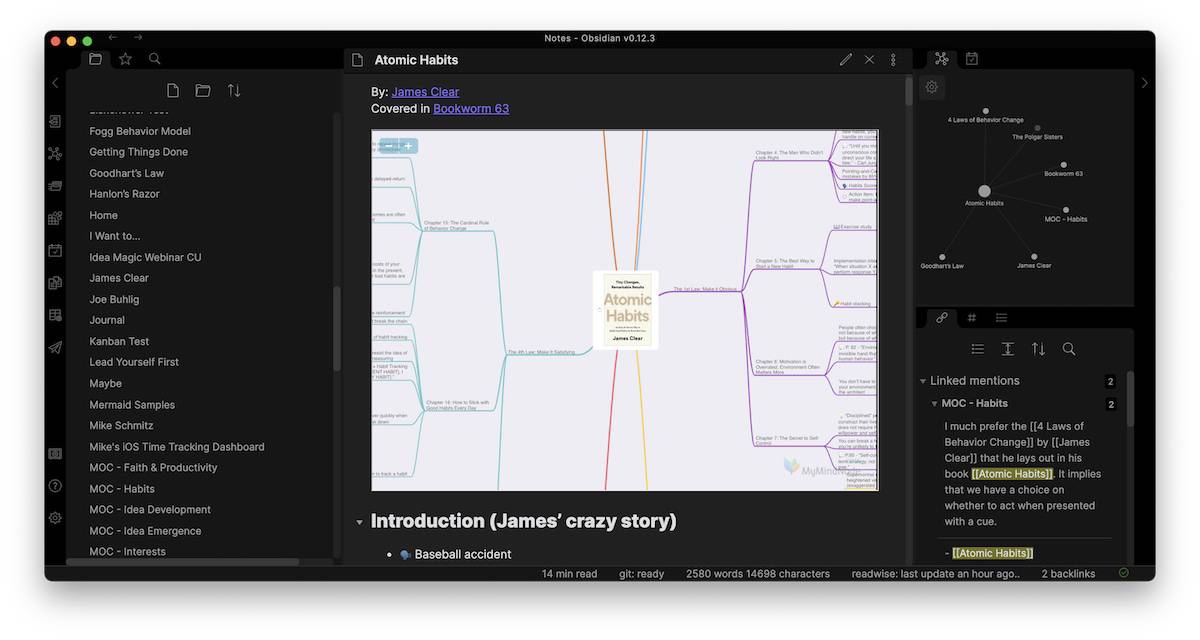Click the Bookworm 63 graph node
1200x640 pixels.
pyautogui.click(x=1064, y=165)
